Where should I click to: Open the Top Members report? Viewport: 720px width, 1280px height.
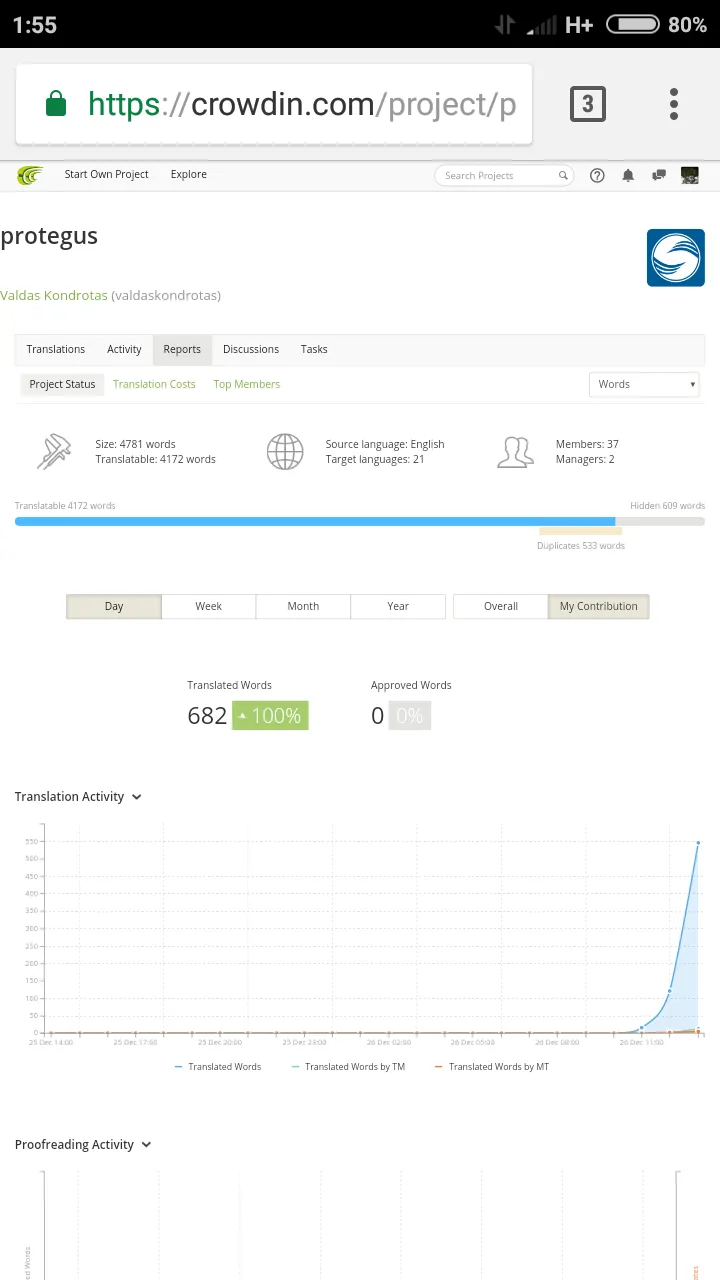coord(247,384)
